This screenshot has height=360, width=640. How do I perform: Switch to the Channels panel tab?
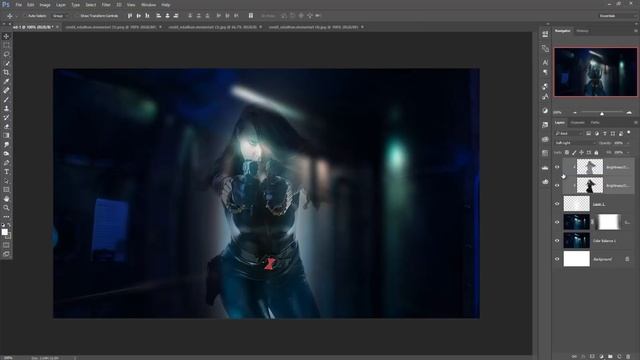pyautogui.click(x=577, y=122)
